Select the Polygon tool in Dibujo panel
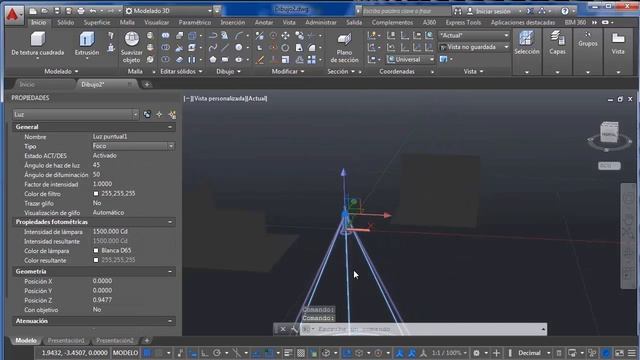Viewport: 640px width, 360px height. click(213, 60)
